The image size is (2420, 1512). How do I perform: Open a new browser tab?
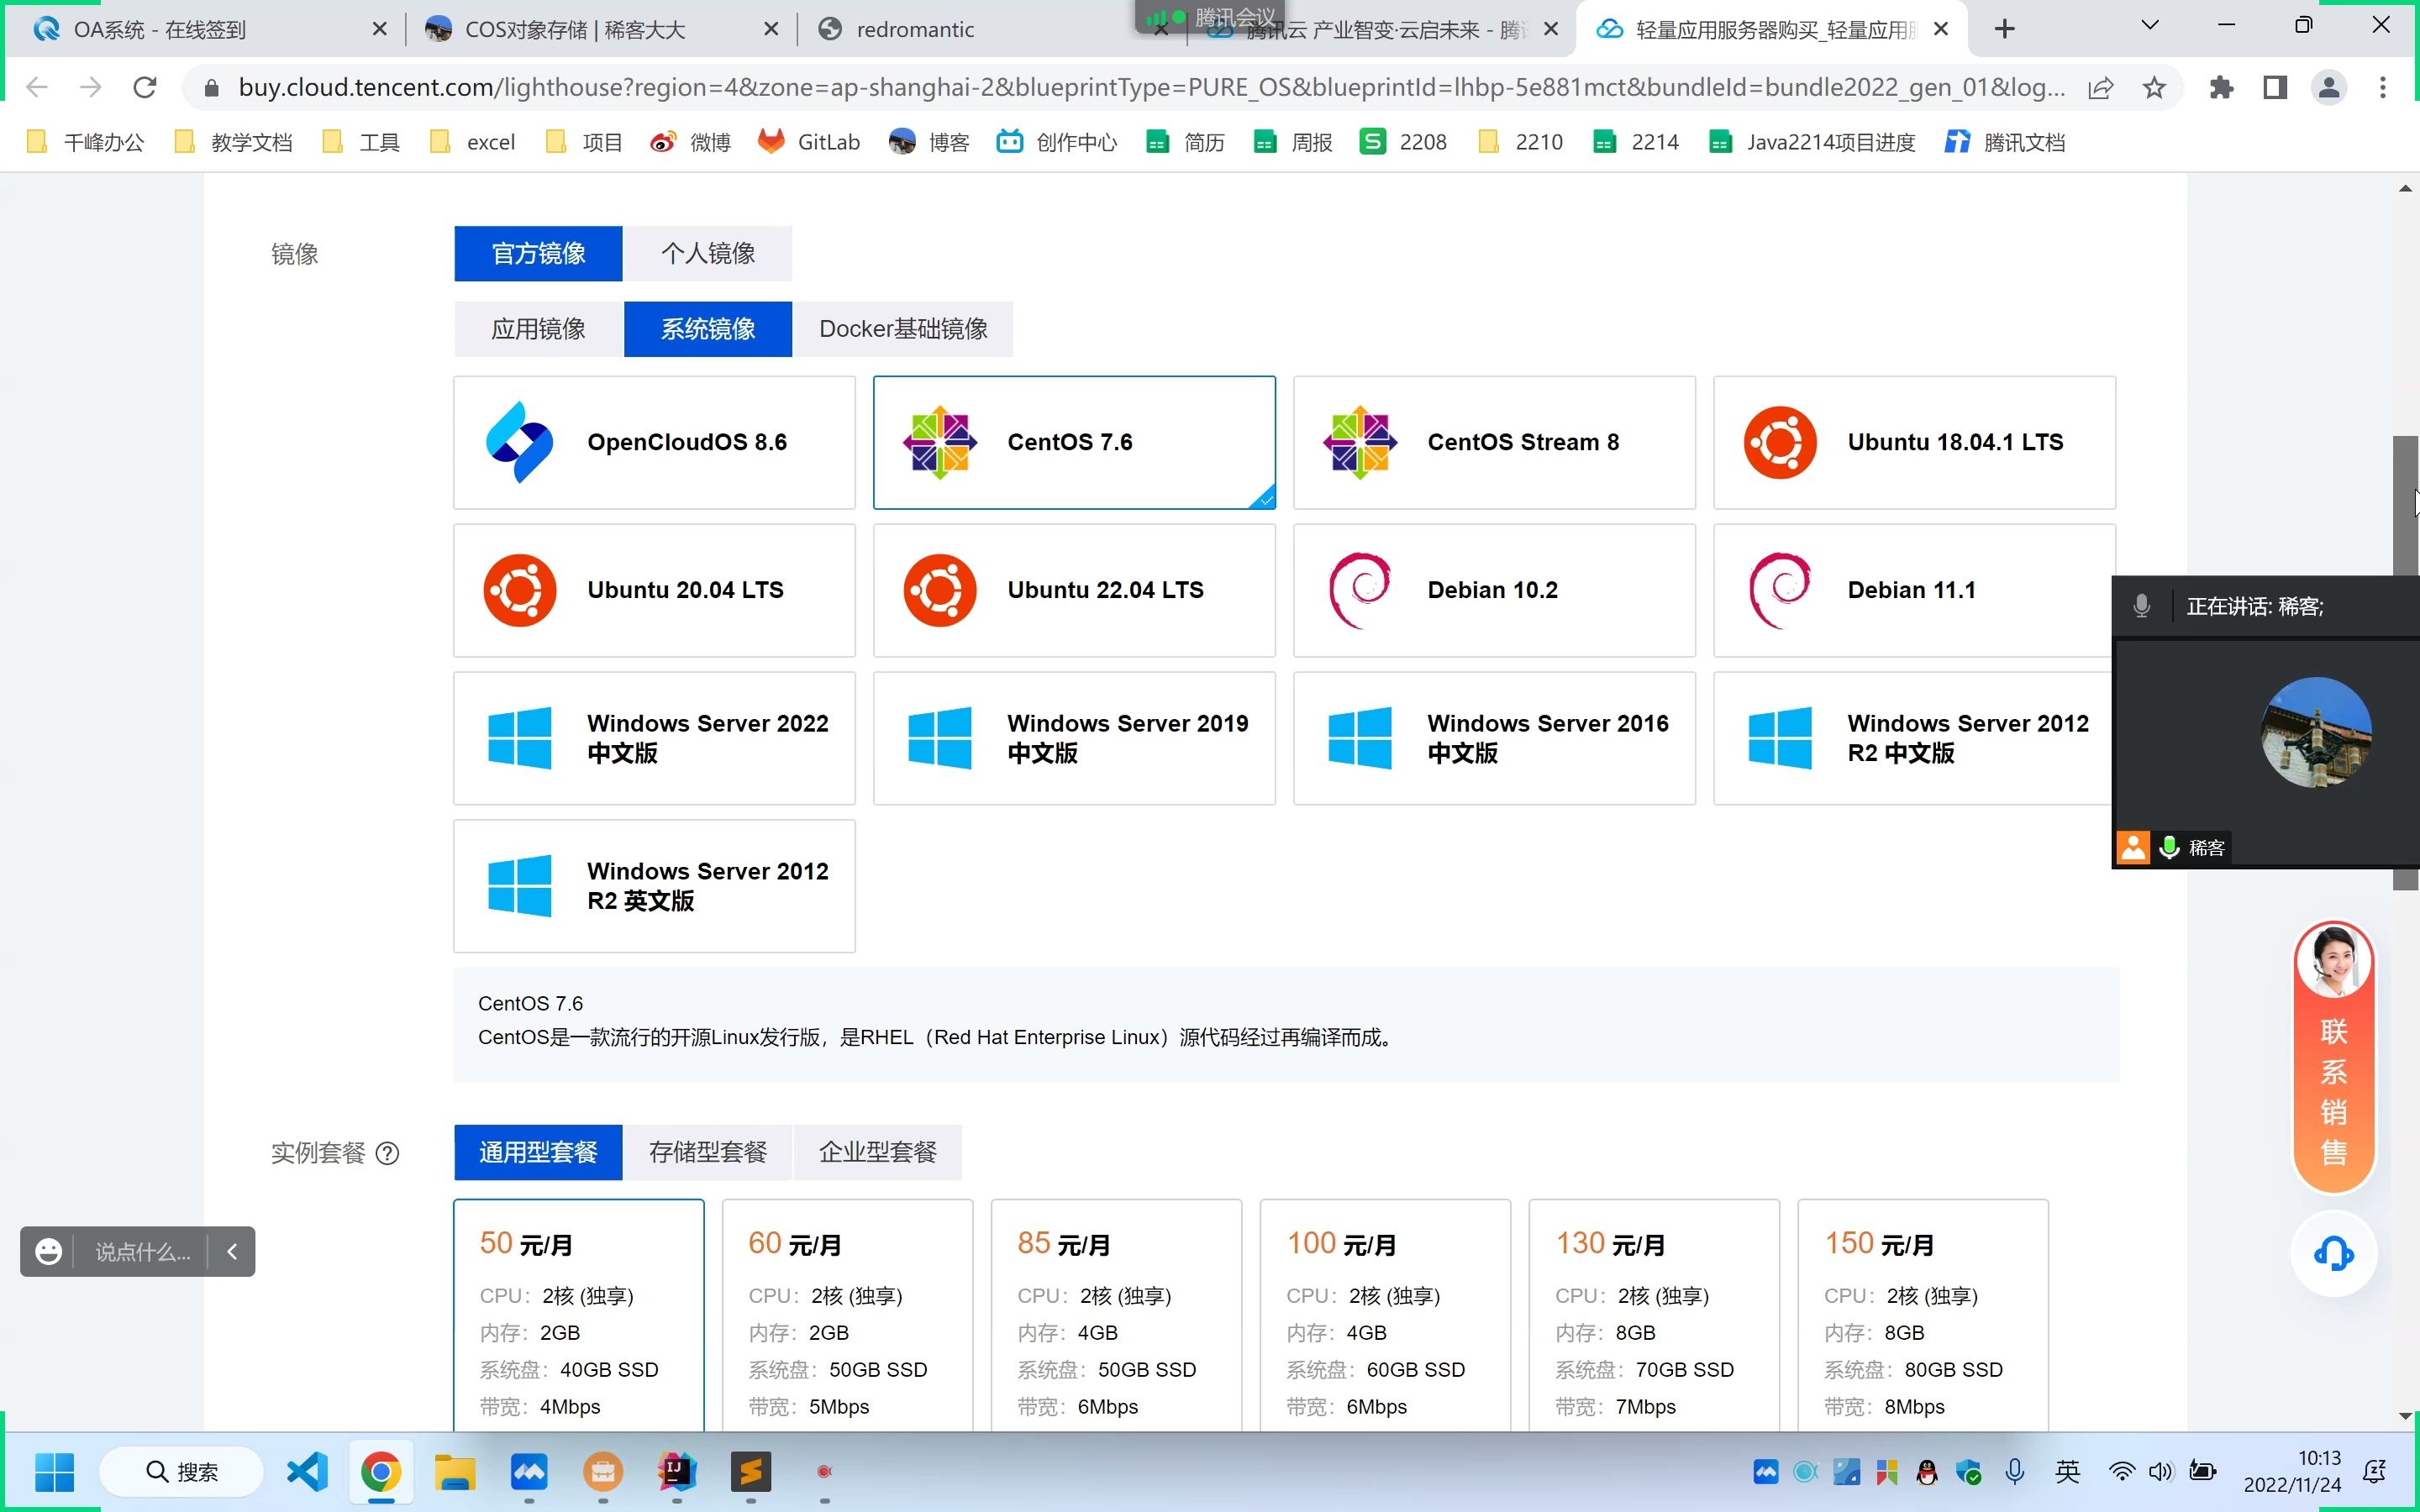[2004, 30]
